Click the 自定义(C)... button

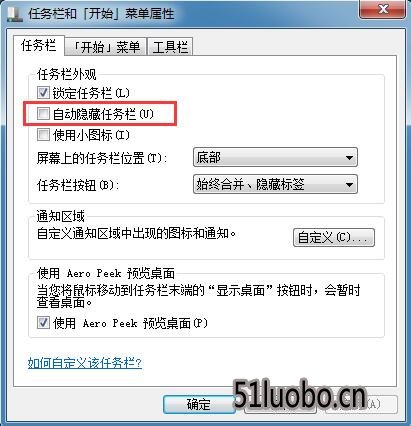click(334, 237)
